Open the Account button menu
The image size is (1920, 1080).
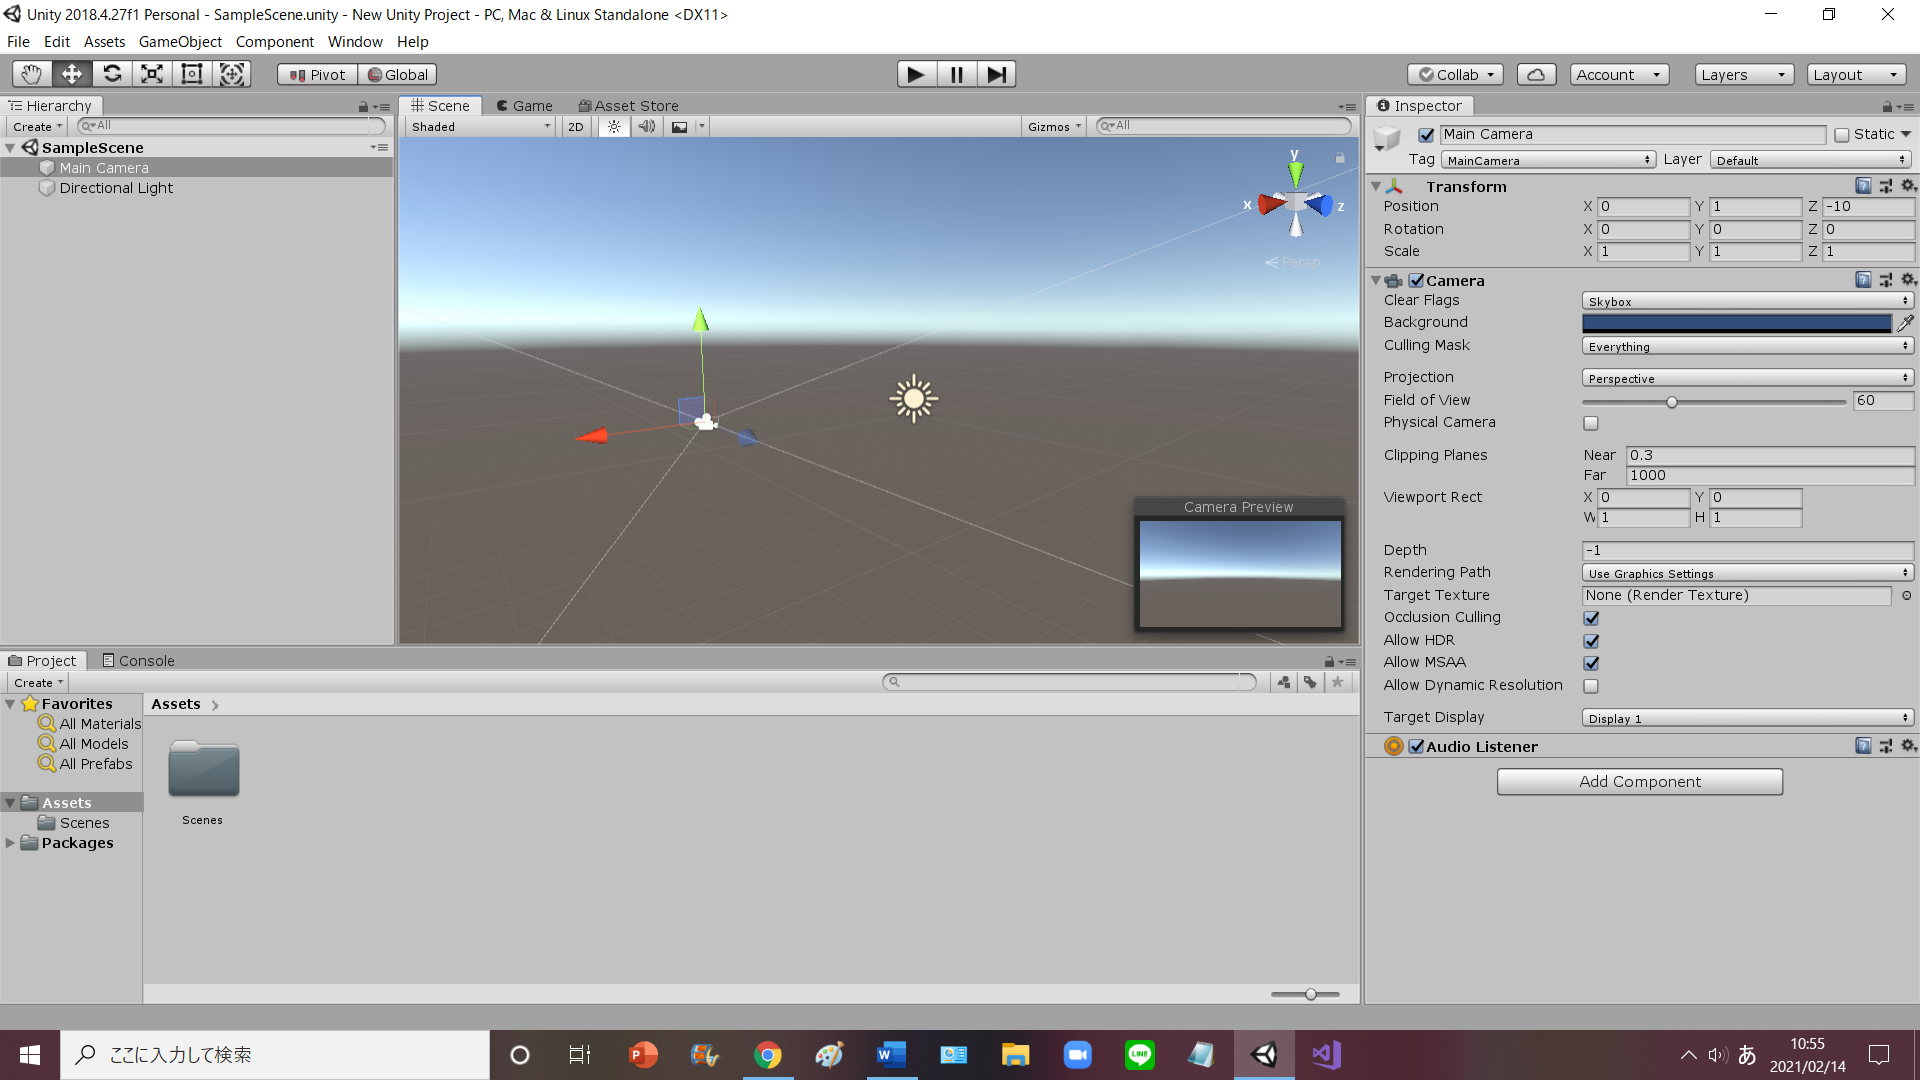coord(1618,75)
